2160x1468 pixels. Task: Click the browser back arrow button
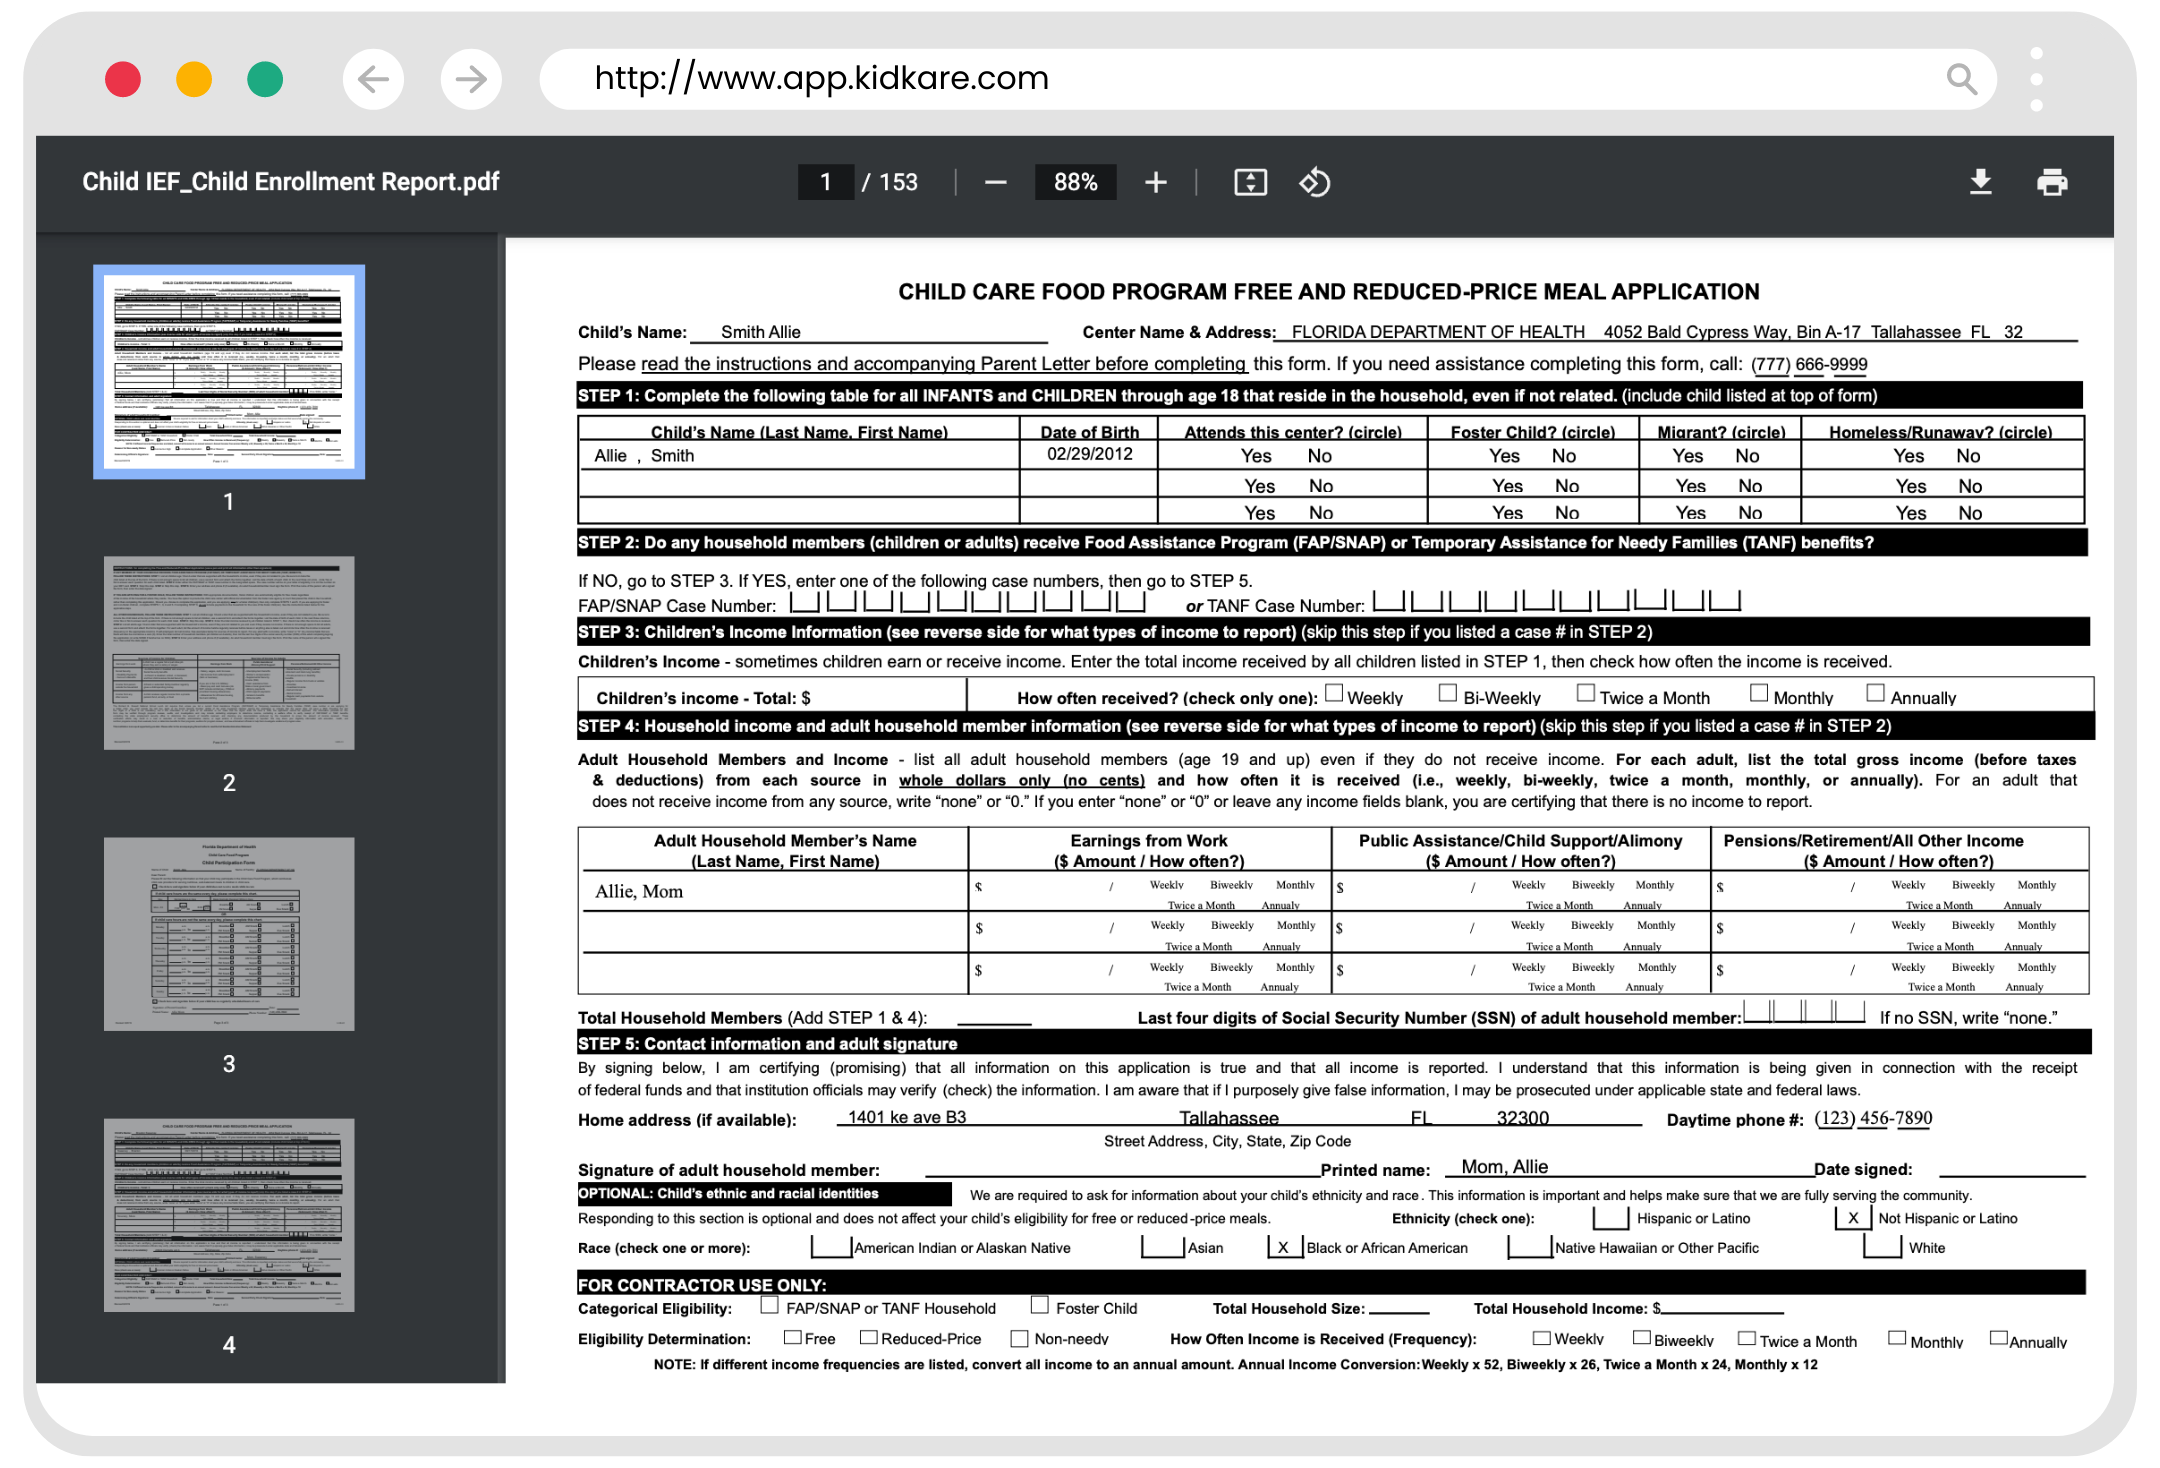click(373, 79)
